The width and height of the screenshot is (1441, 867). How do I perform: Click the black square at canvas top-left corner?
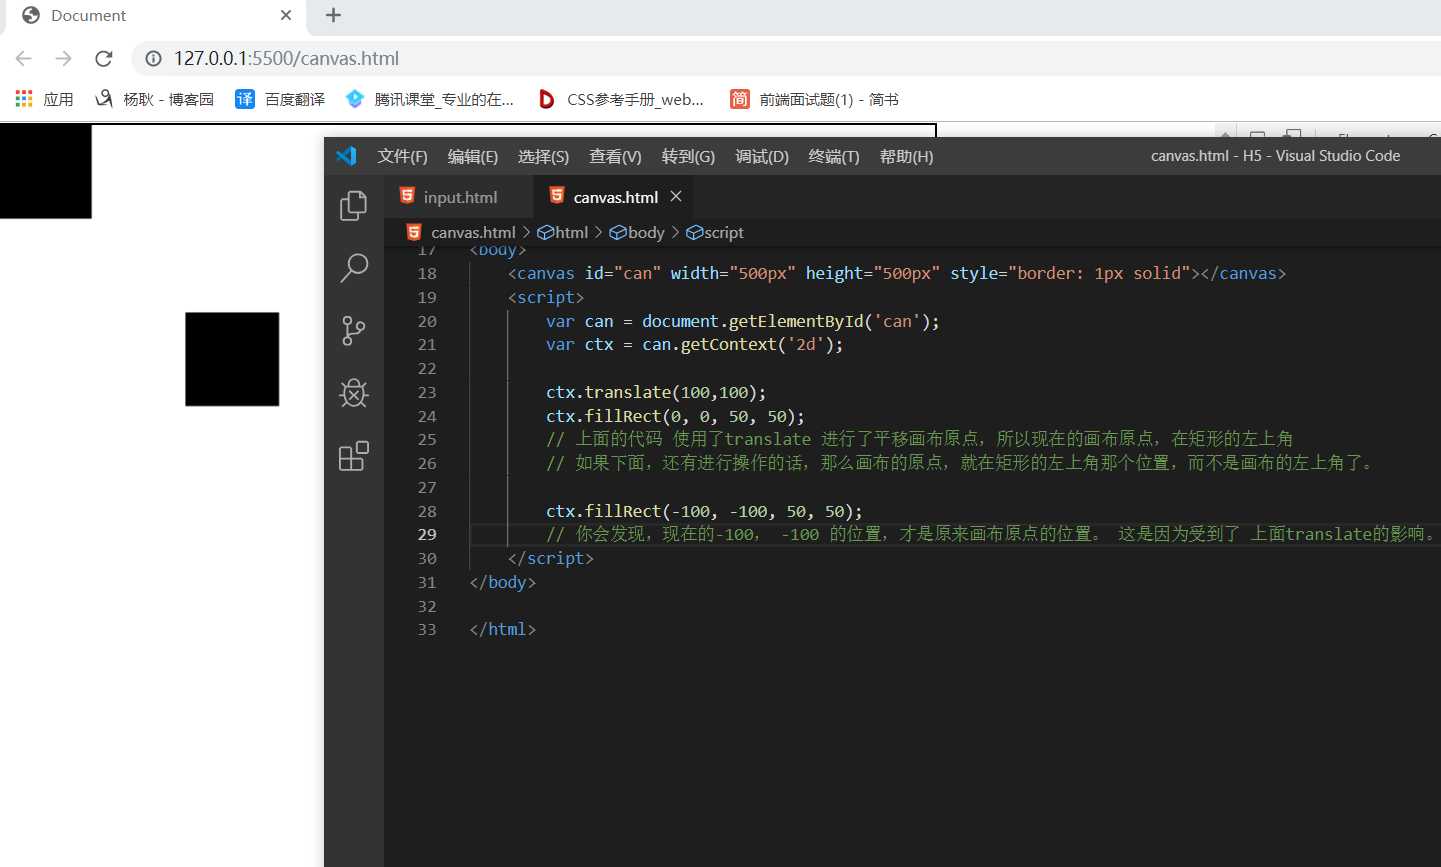pos(46,171)
